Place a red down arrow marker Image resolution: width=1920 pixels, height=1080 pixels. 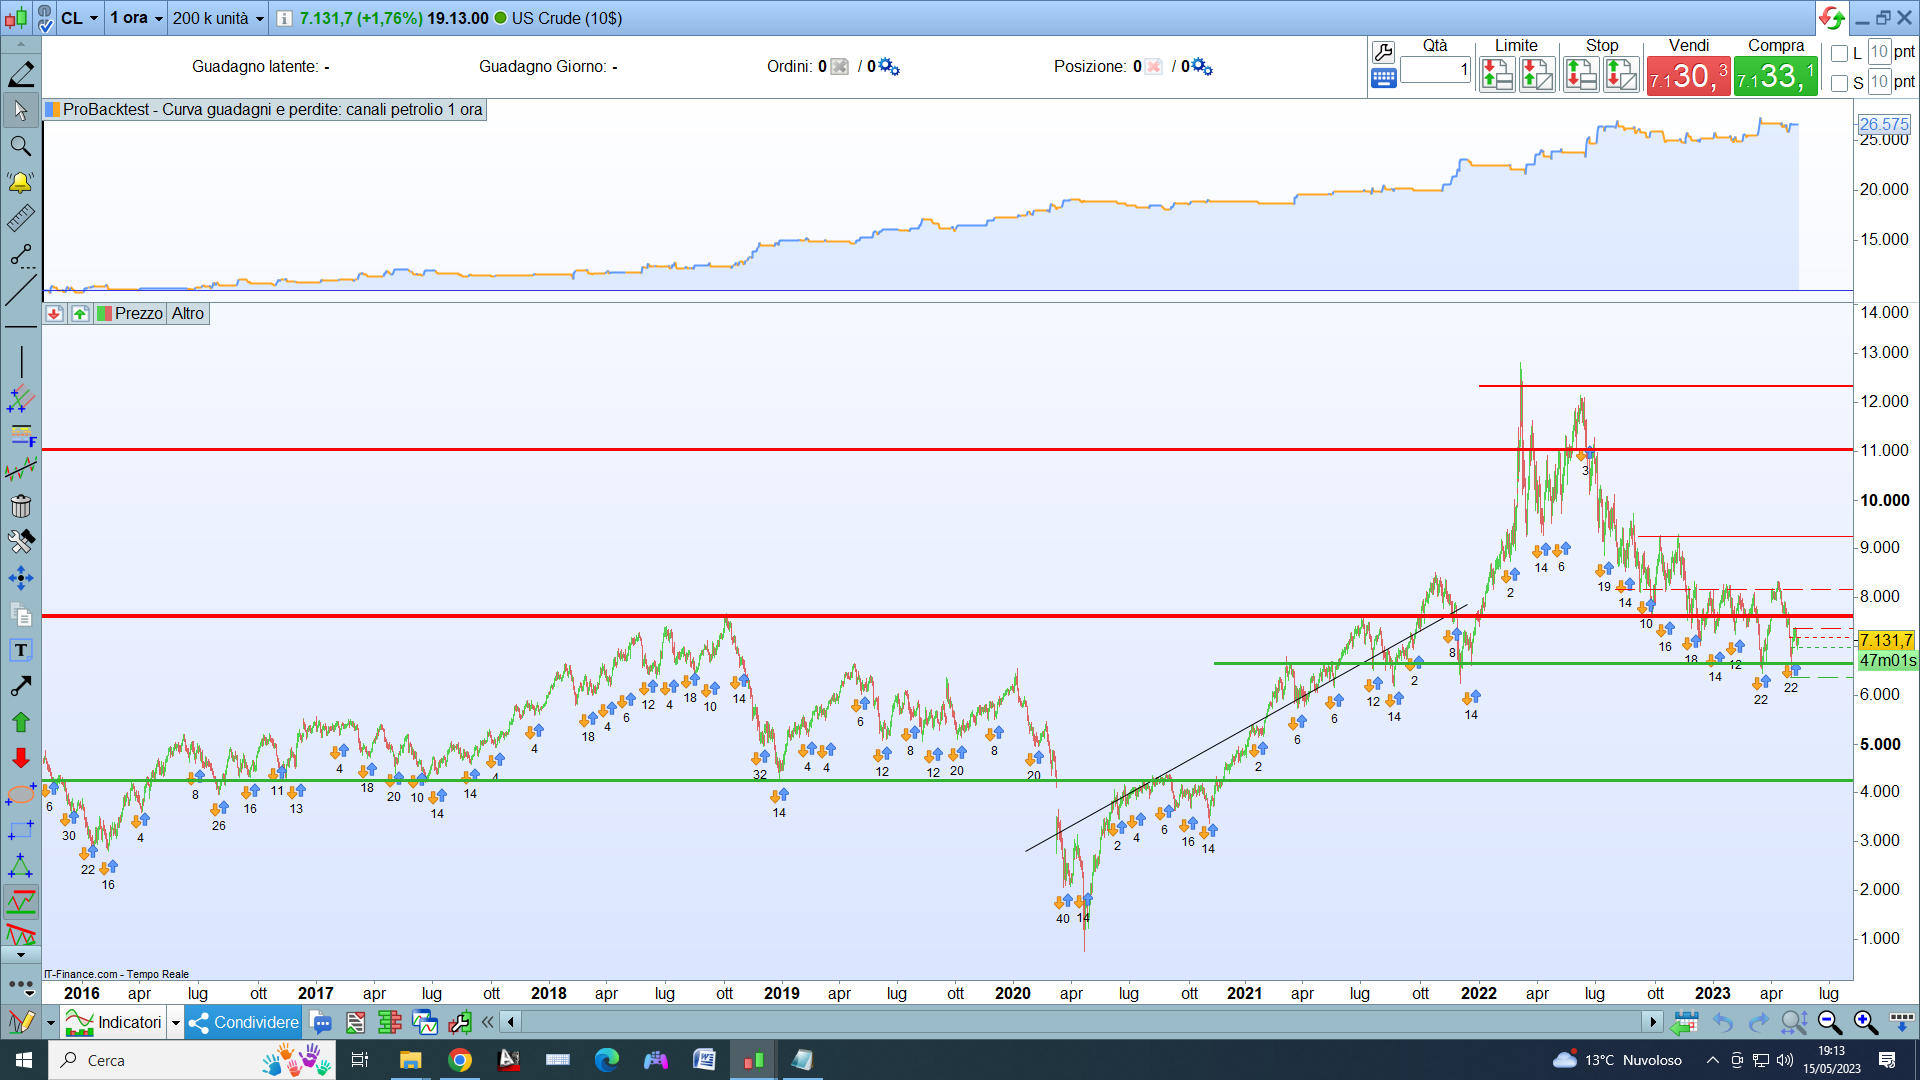[x=21, y=758]
